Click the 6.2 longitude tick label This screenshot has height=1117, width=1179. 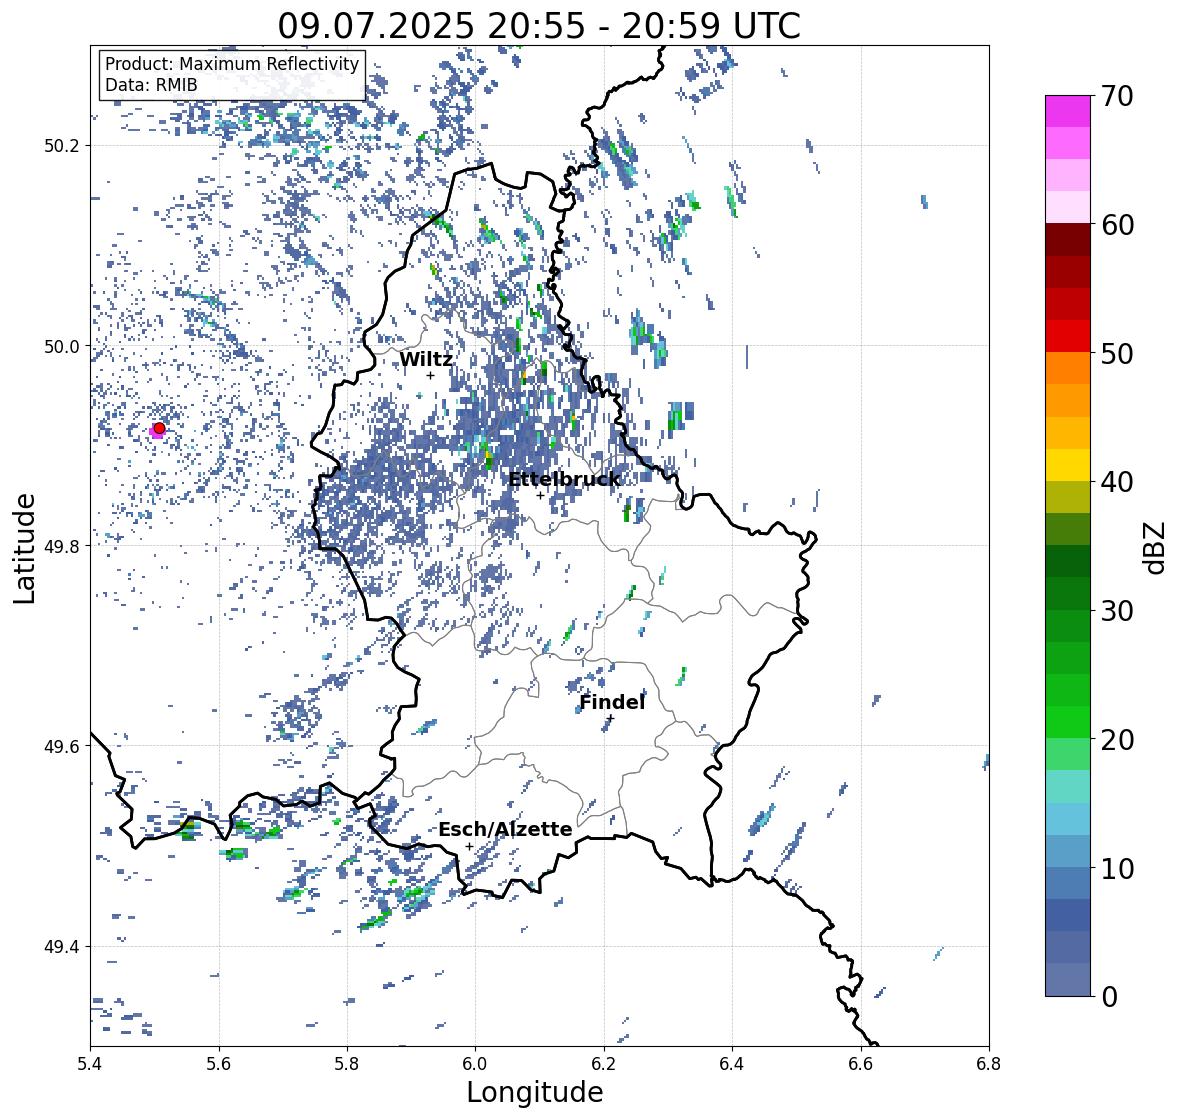(x=604, y=1063)
